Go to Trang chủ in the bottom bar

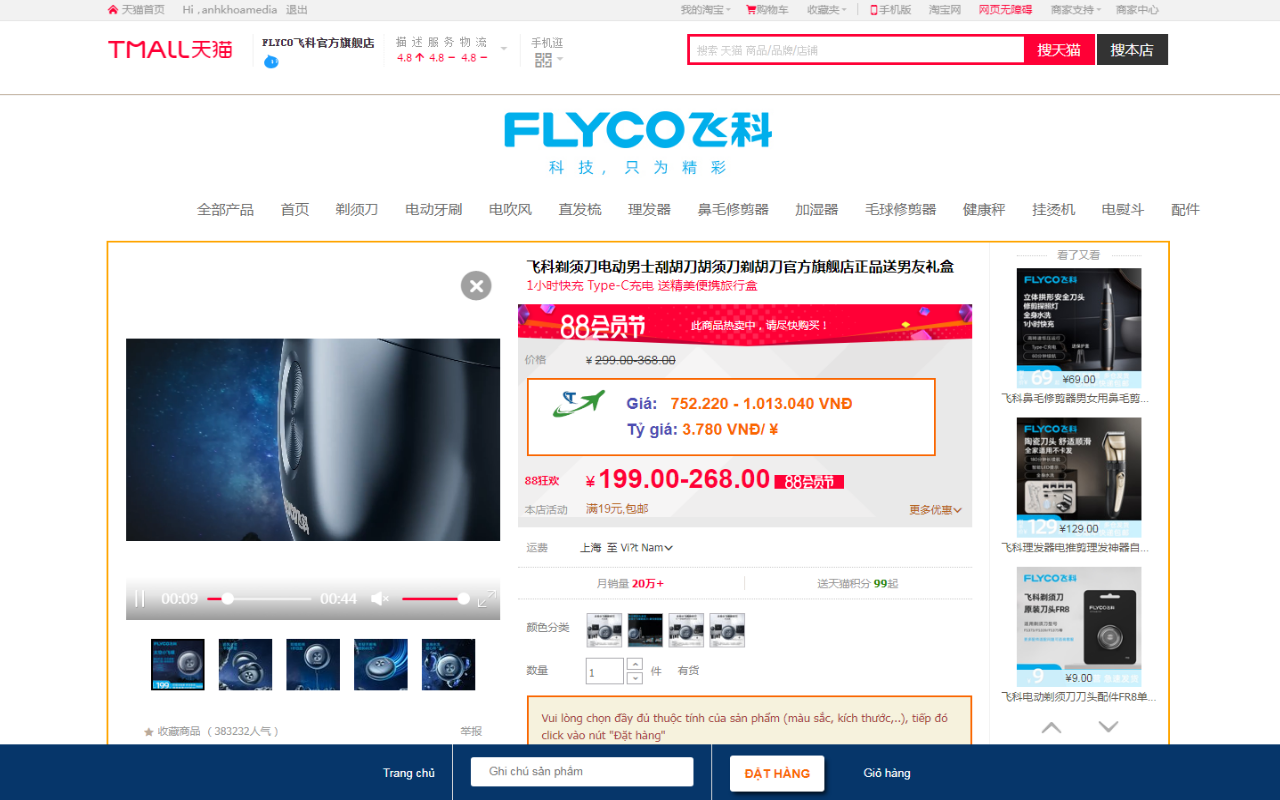pyautogui.click(x=409, y=773)
